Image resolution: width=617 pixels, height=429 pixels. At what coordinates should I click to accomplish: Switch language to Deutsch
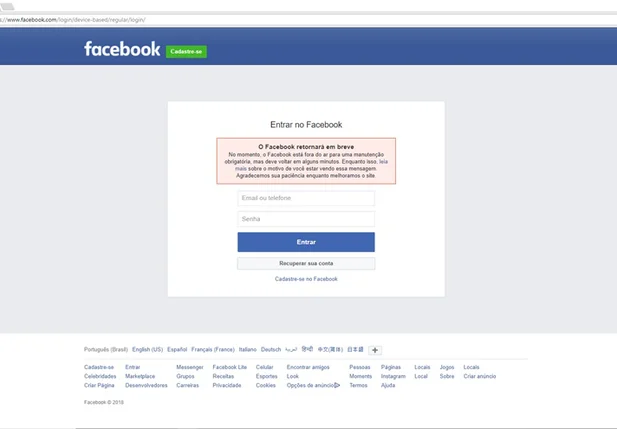(271, 349)
